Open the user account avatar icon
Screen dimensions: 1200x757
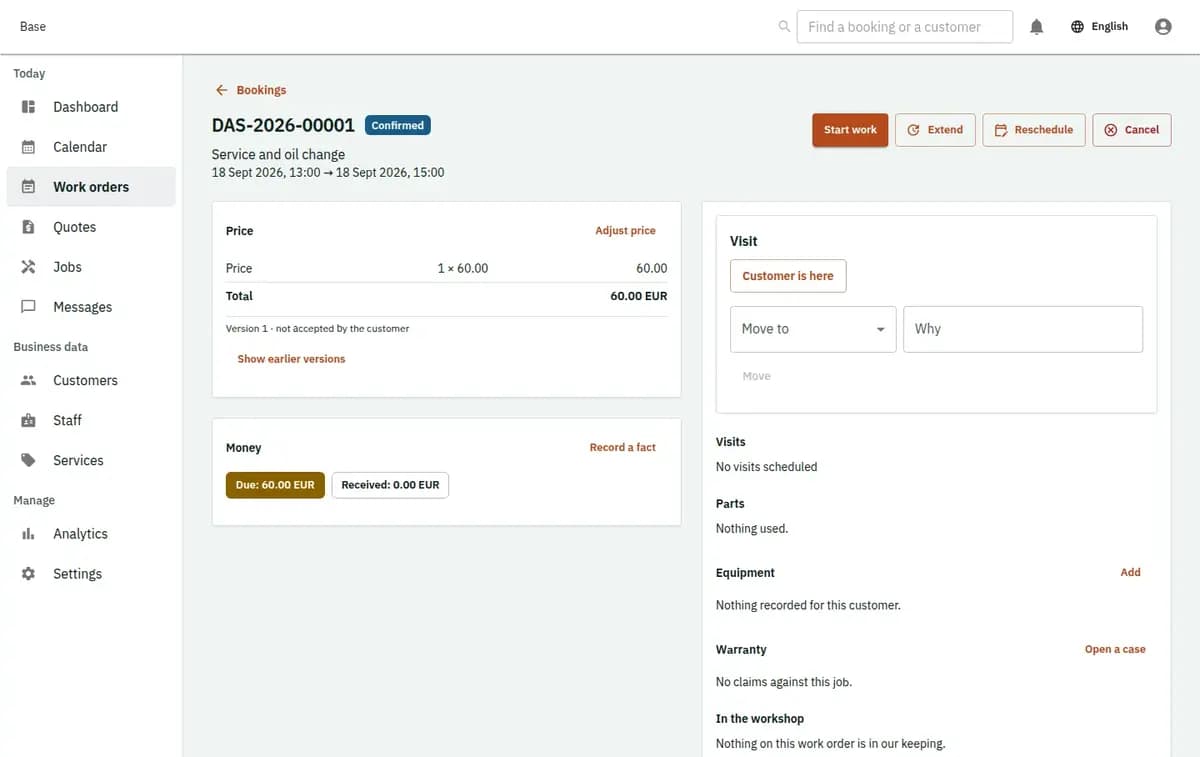(1163, 27)
